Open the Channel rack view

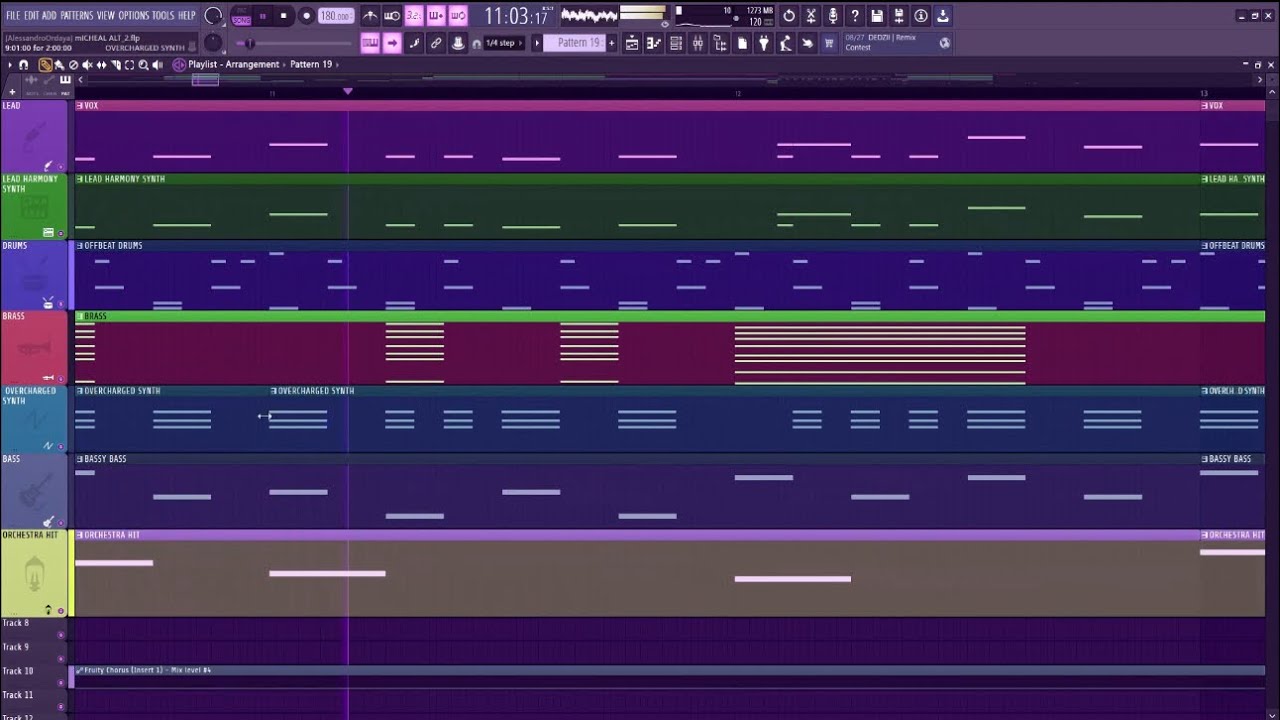[676, 43]
